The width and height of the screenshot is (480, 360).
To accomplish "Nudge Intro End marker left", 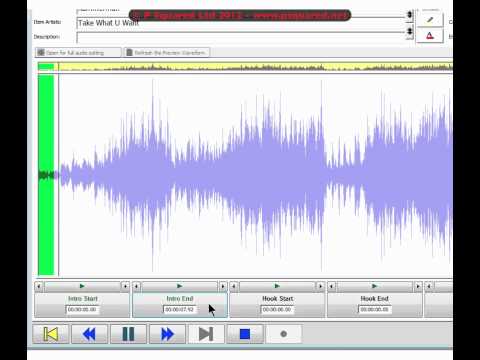I will 136,286.
